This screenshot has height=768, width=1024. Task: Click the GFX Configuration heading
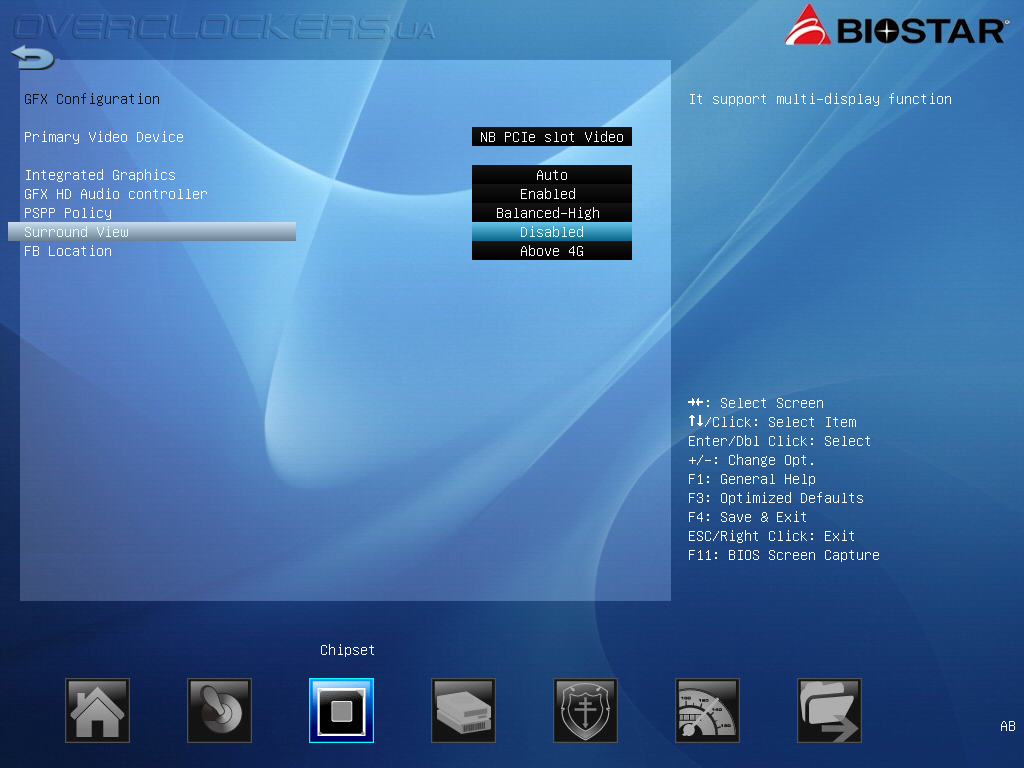click(92, 99)
